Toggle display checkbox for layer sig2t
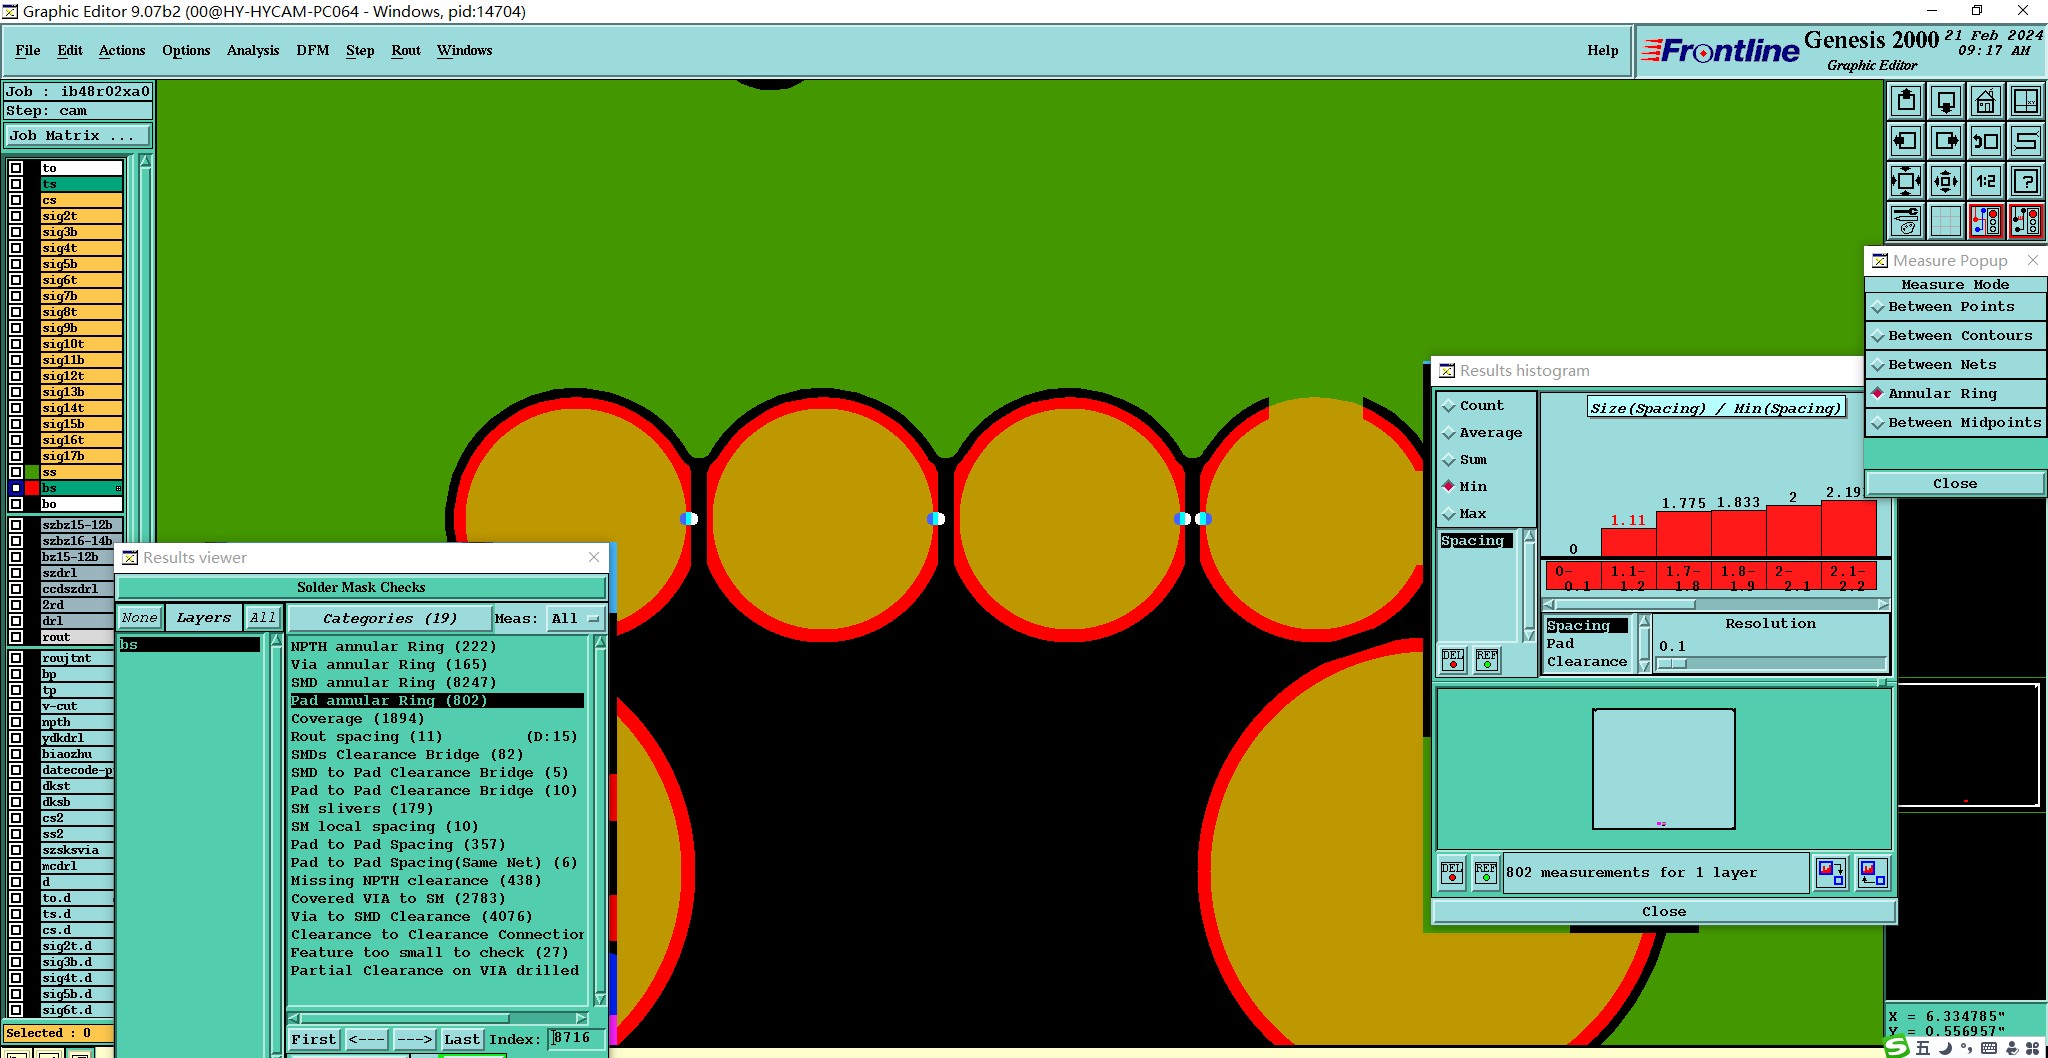Viewport: 2048px width, 1058px height. click(x=16, y=216)
